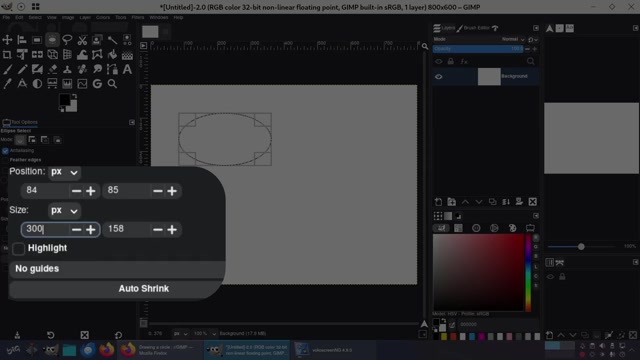640x360 pixels.
Task: Switch to the Brush Editor tab
Action: tap(473, 28)
